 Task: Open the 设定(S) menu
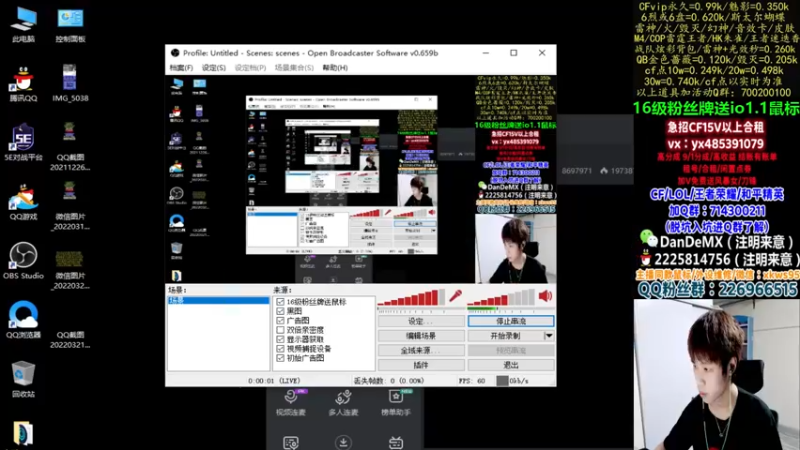[x=213, y=67]
